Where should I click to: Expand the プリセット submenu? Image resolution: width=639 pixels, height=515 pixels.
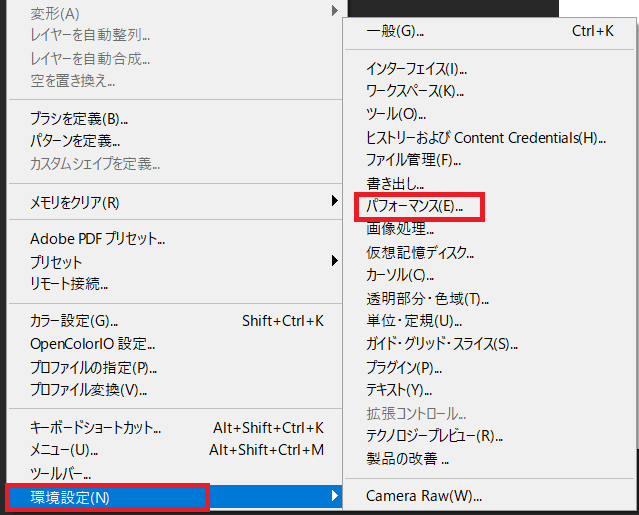175,262
